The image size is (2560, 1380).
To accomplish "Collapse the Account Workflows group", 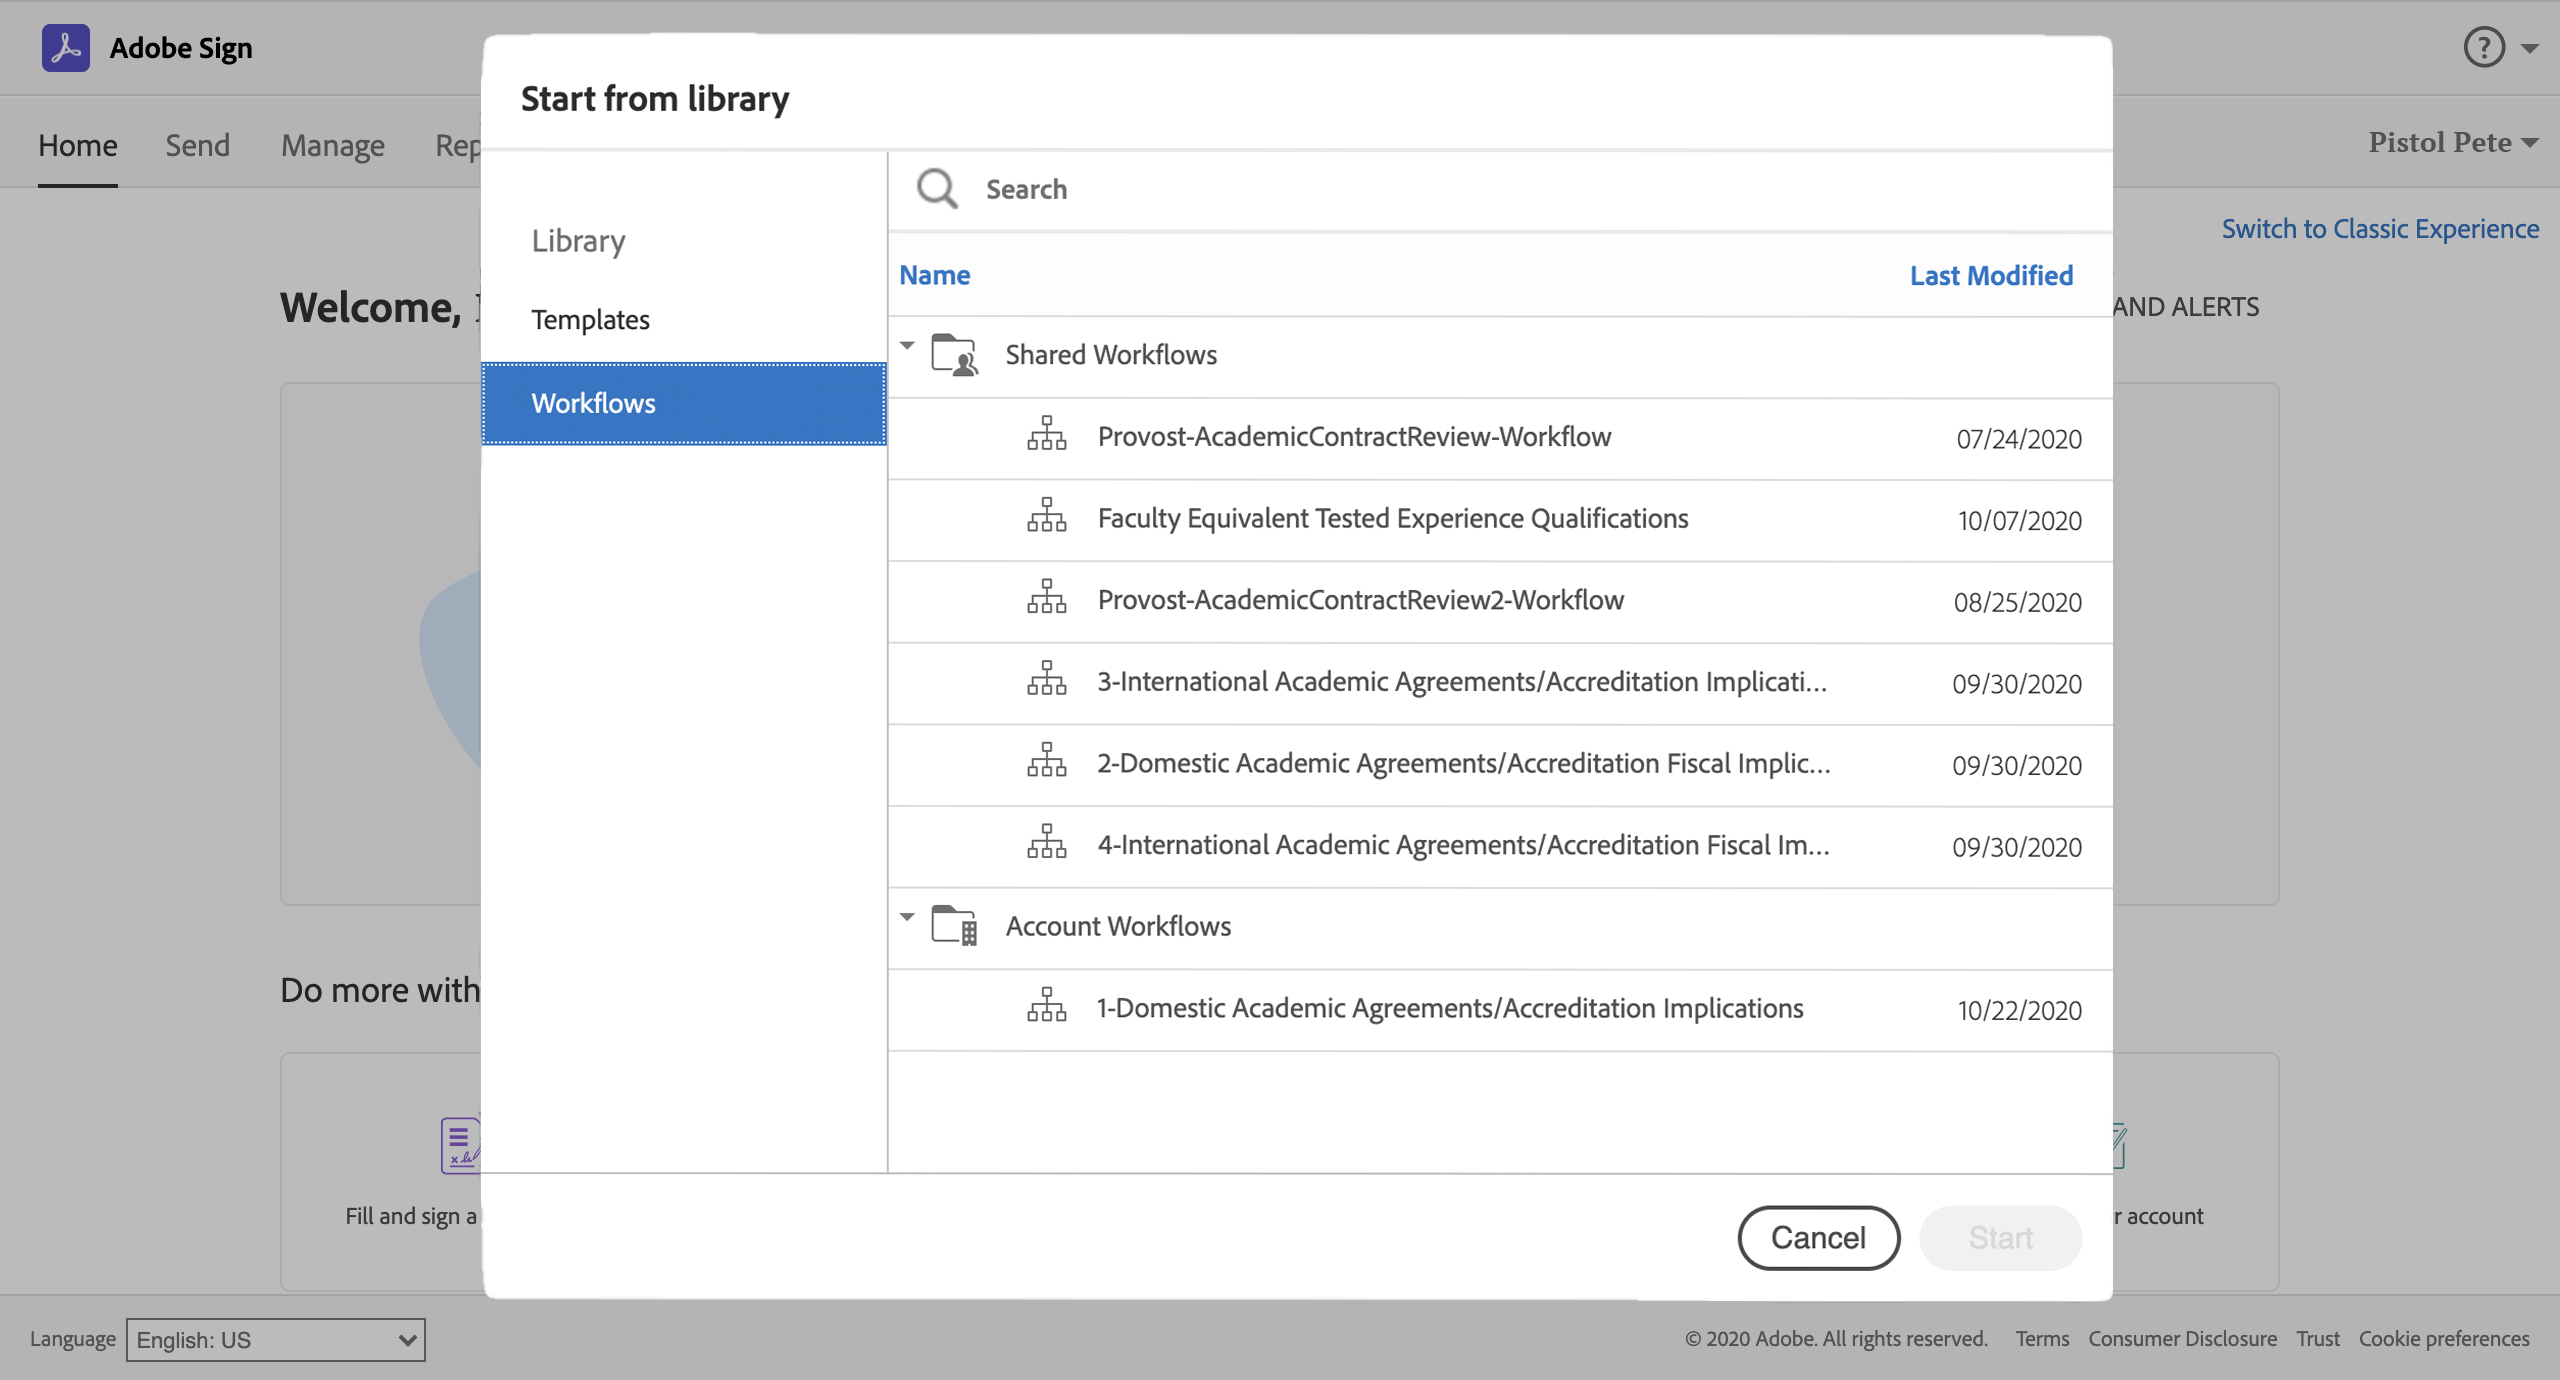I will [907, 917].
